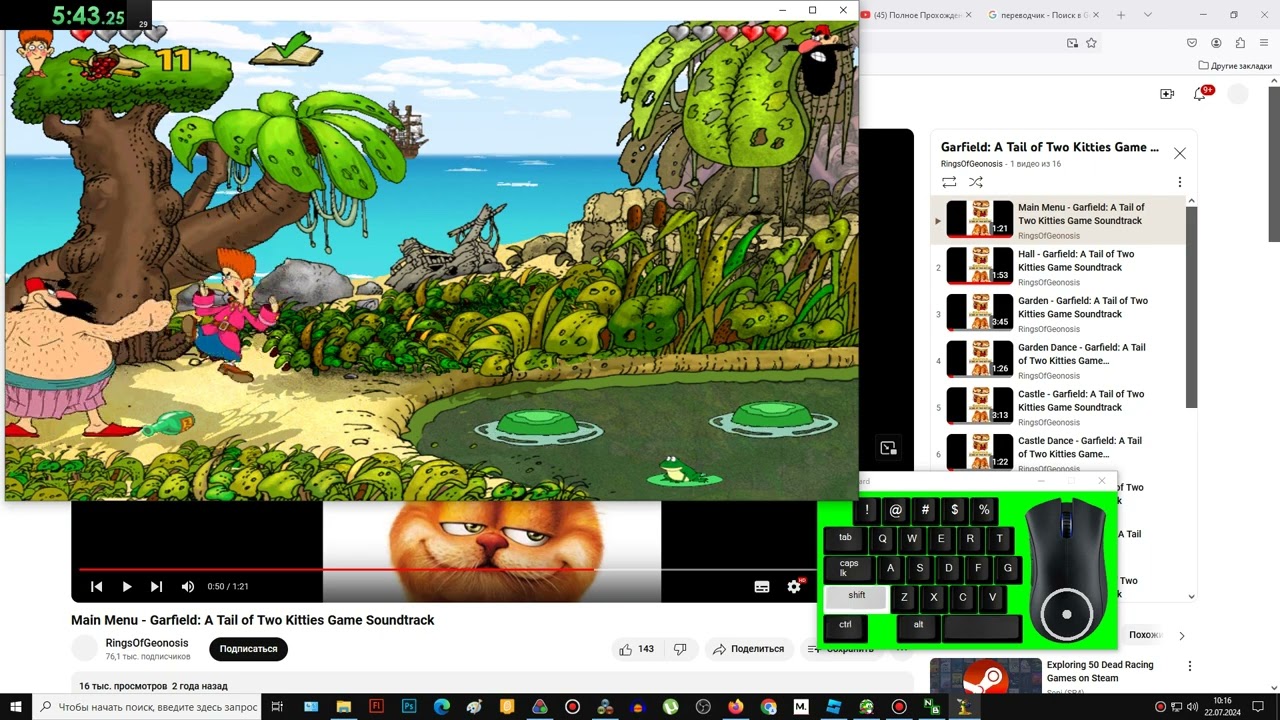Expand the miniplayer icon on the video
The width and height of the screenshot is (1280, 720).
[x=888, y=448]
